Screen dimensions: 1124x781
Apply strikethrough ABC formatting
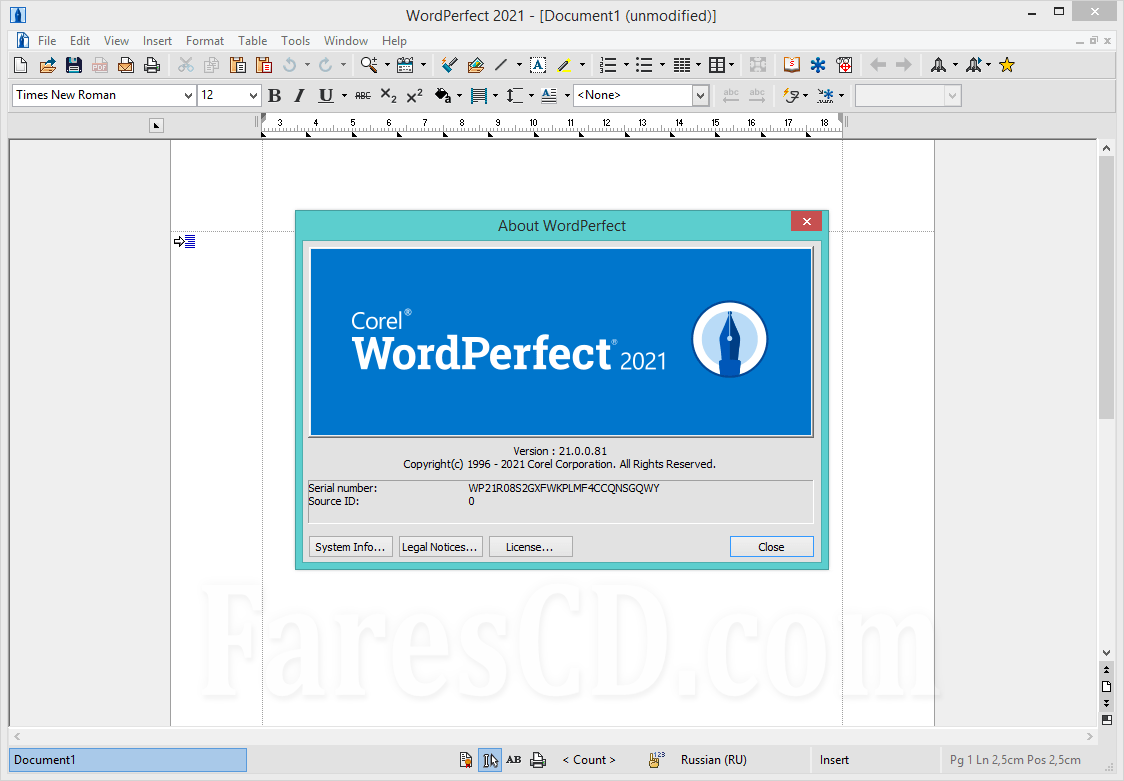click(363, 95)
